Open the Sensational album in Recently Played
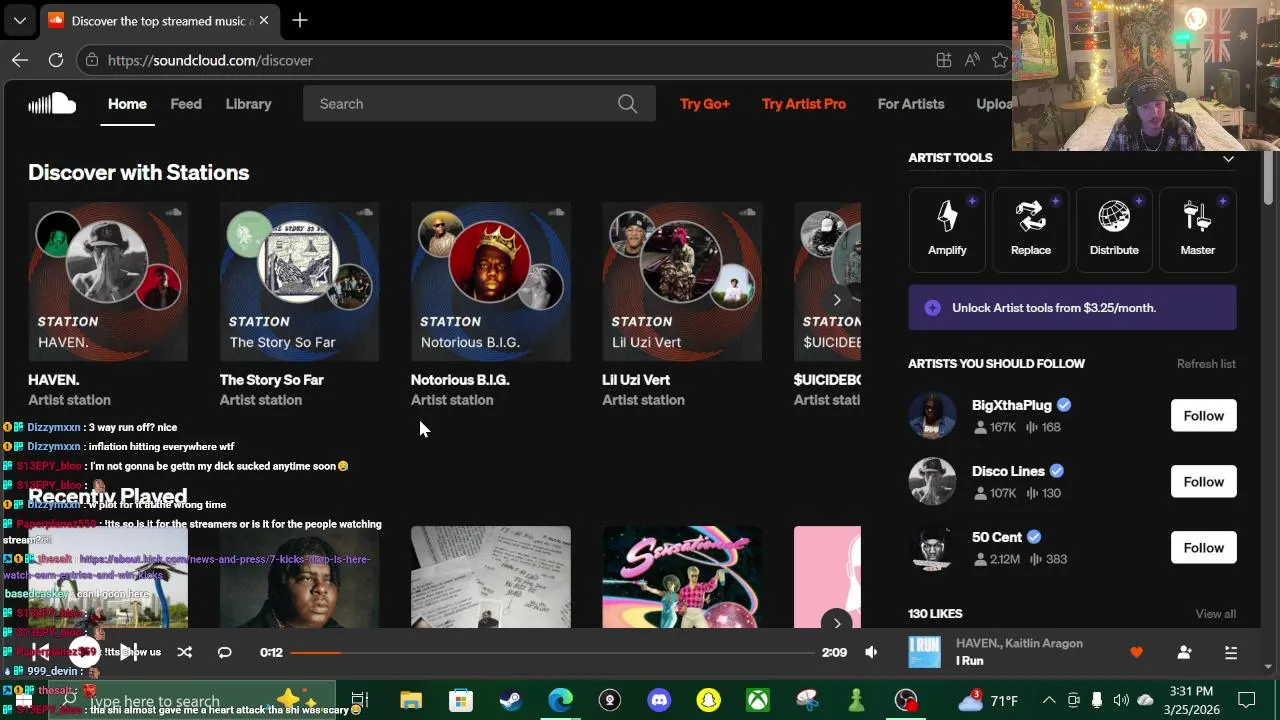The height and width of the screenshot is (720, 1280). coord(682,577)
